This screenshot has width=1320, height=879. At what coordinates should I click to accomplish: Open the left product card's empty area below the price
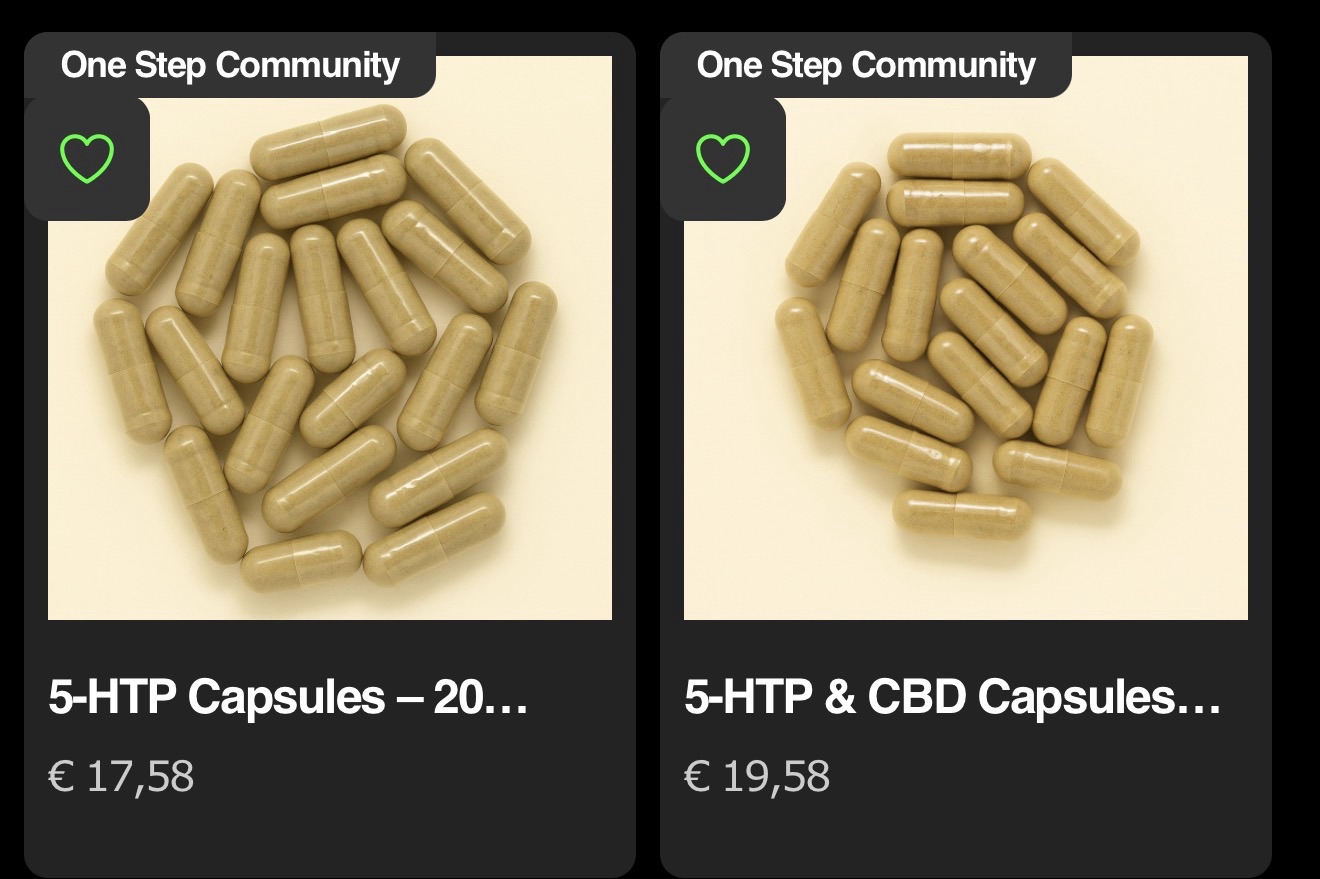pos(330,835)
